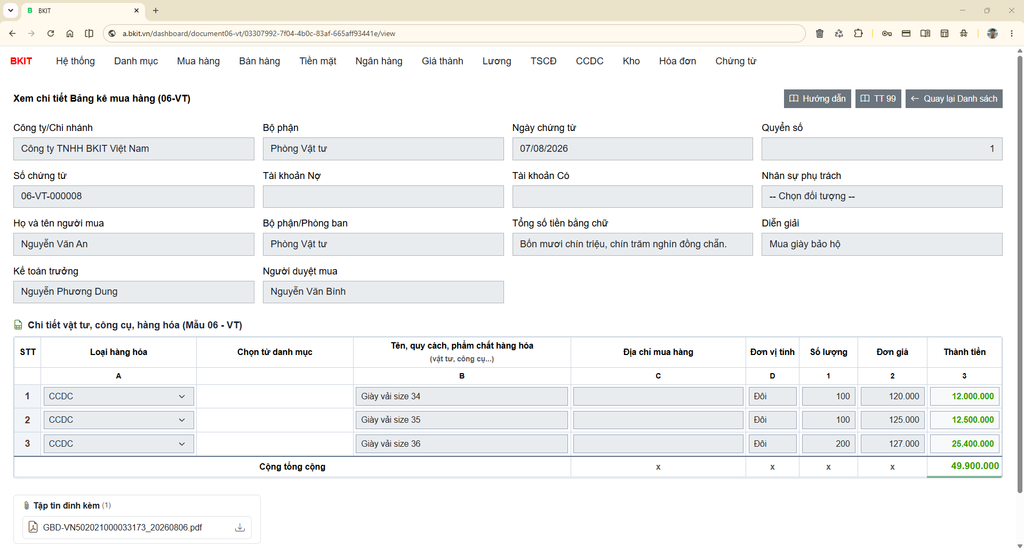Open the Chứng từ menu
Viewport: 1024px width, 550px height.
pos(735,61)
